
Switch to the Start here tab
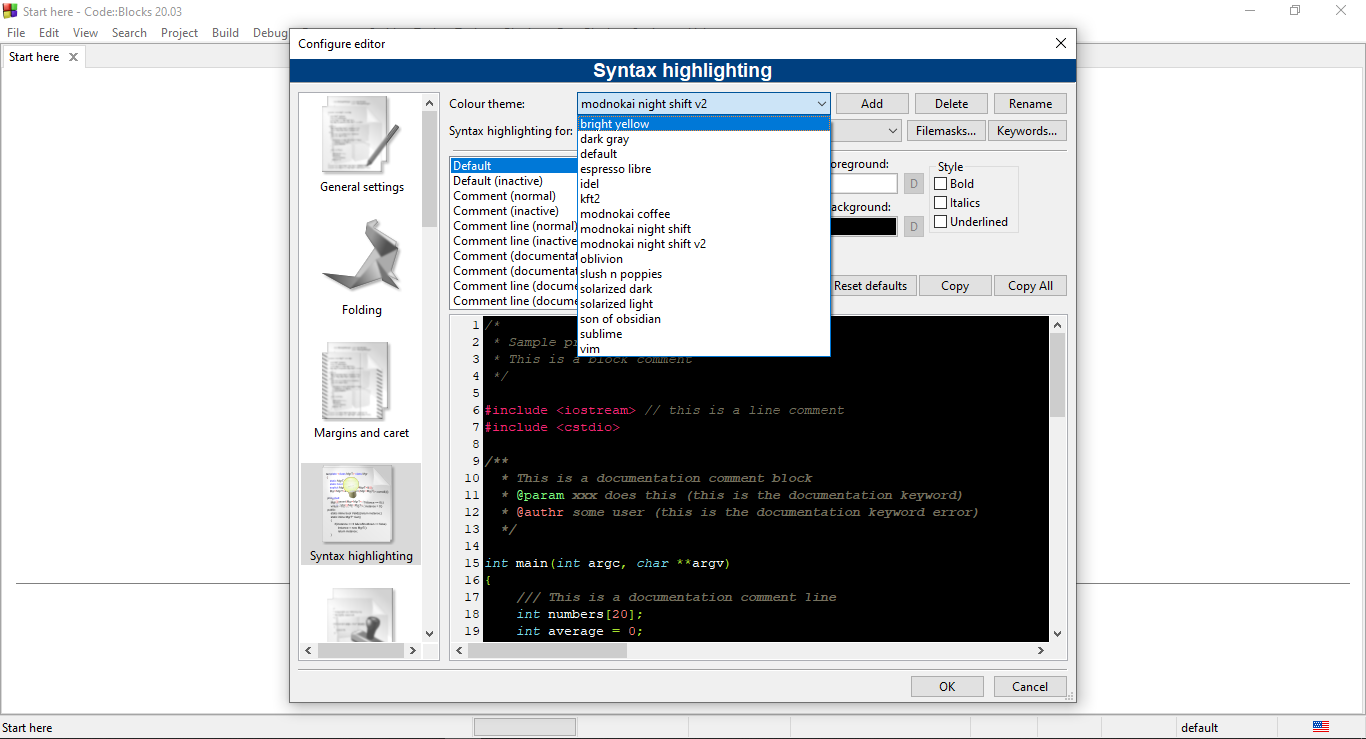[x=34, y=57]
